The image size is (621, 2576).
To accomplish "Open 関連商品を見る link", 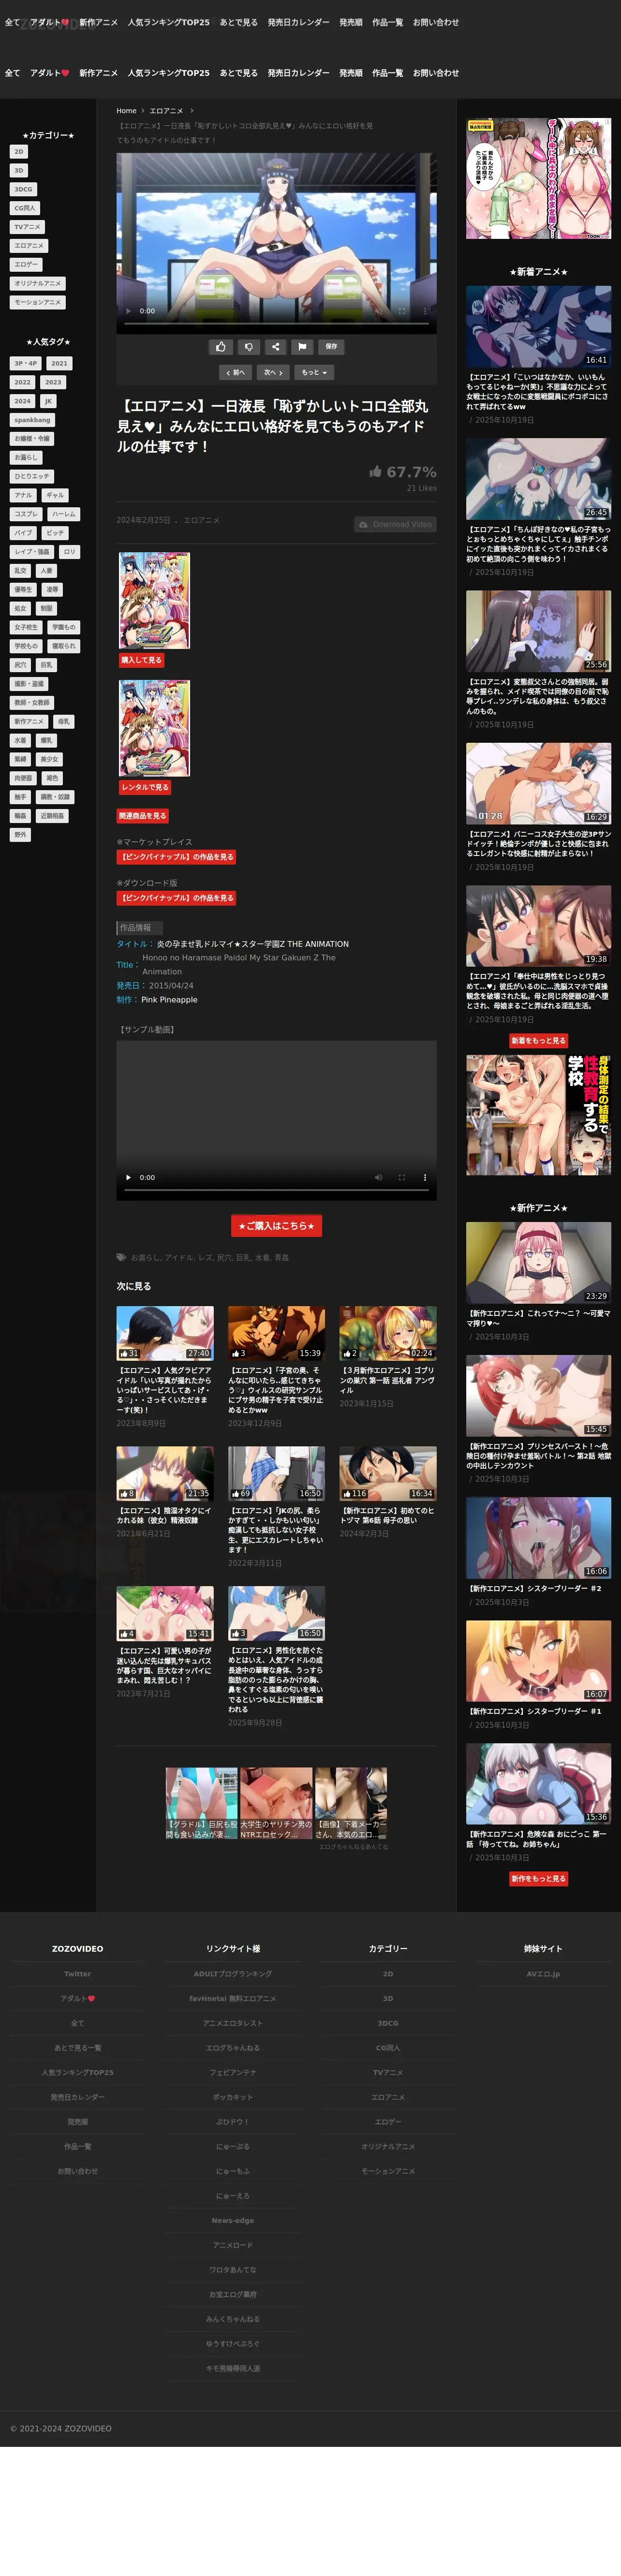I will tap(142, 816).
